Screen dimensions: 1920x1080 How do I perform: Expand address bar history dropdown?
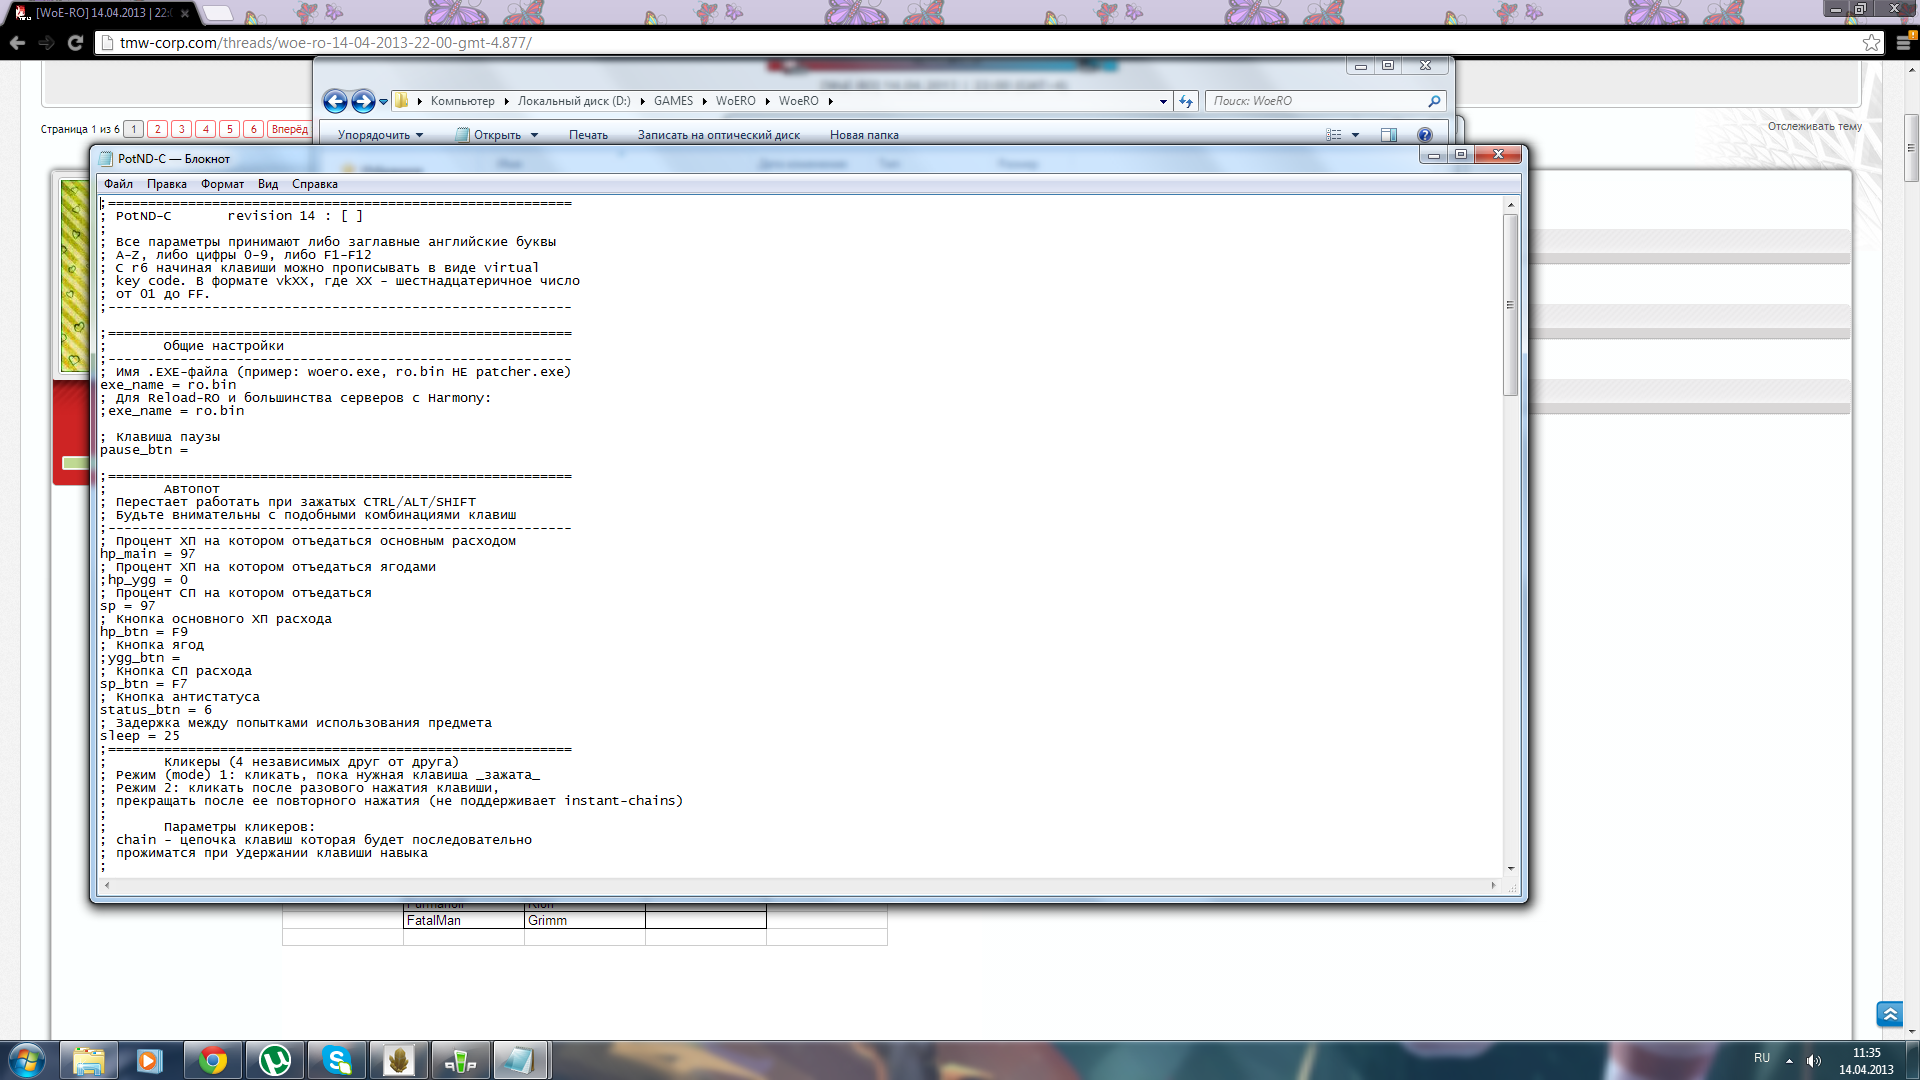pos(1163,101)
